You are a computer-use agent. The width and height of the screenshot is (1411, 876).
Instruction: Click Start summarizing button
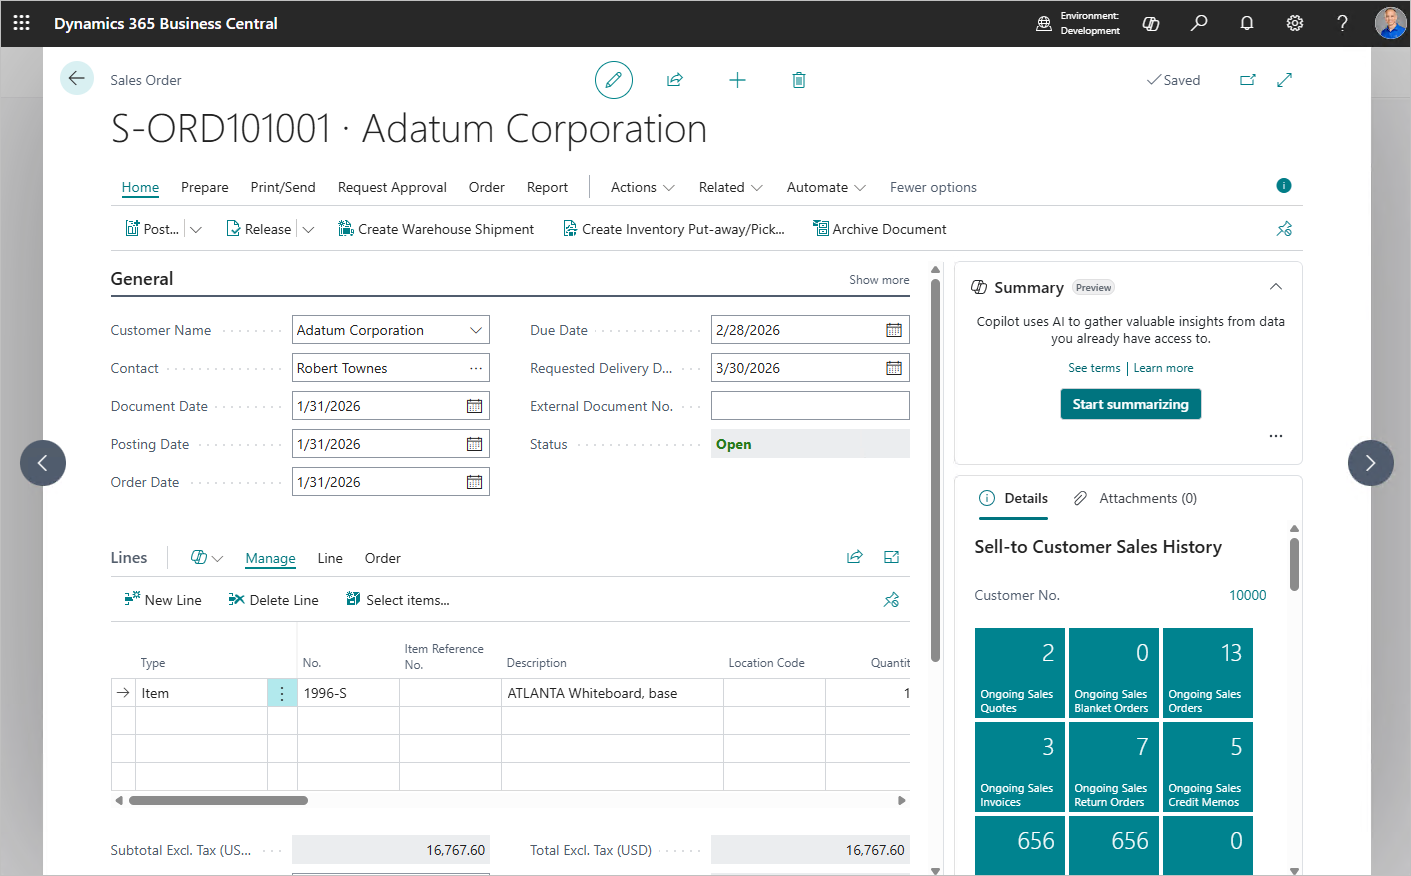pos(1131,404)
